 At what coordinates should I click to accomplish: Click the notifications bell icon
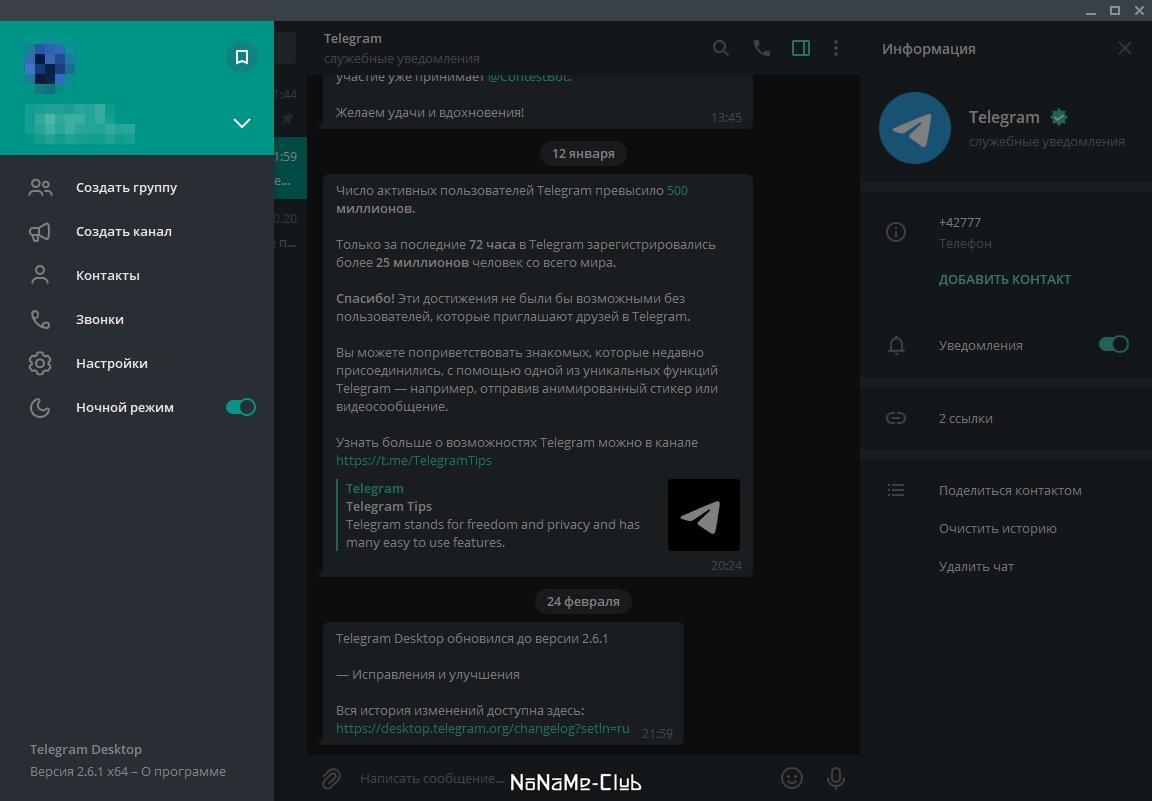tap(896, 345)
